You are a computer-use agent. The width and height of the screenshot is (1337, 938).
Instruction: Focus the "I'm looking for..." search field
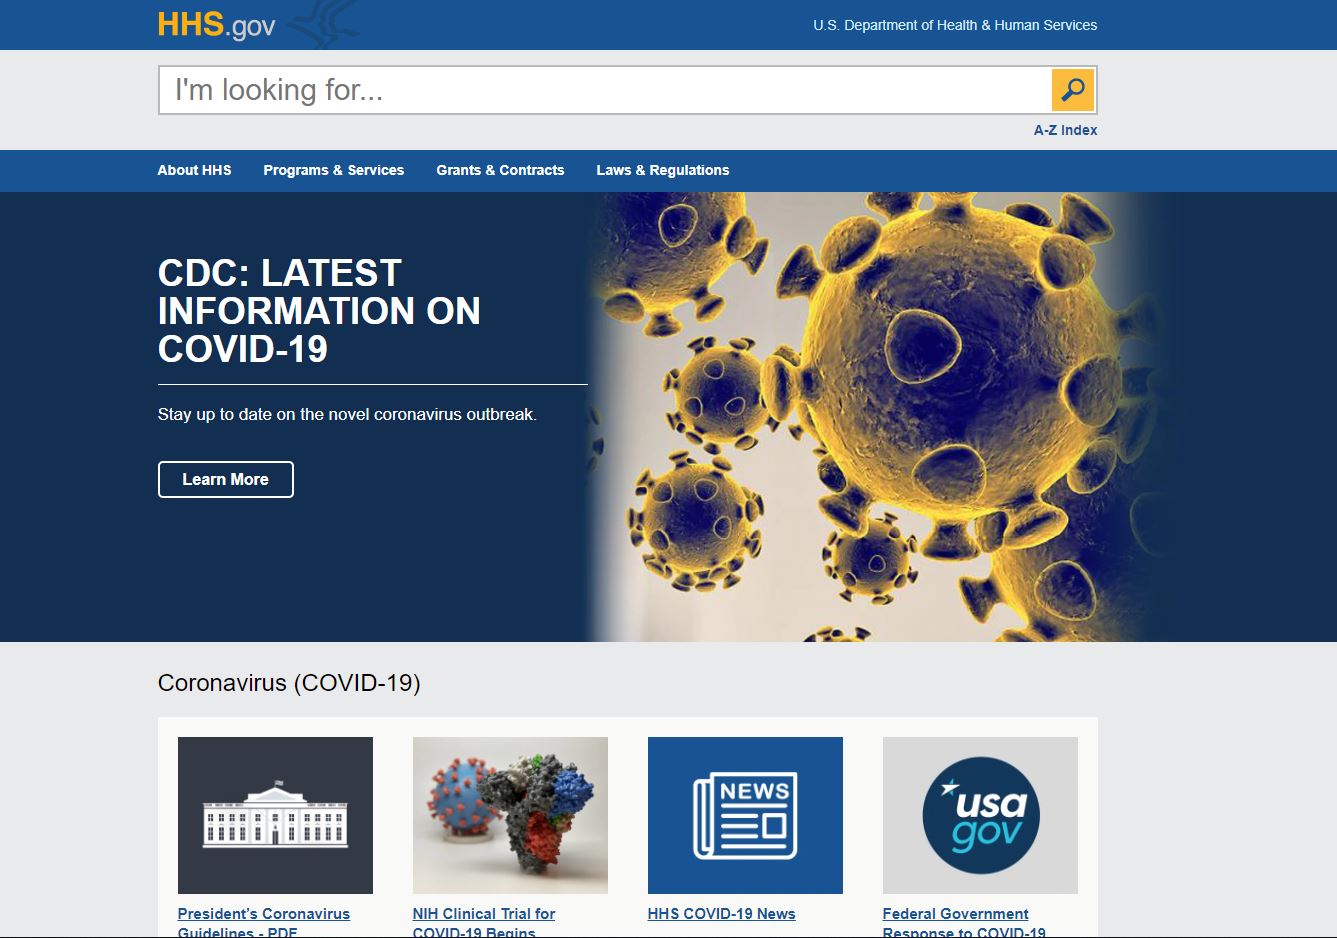[605, 90]
